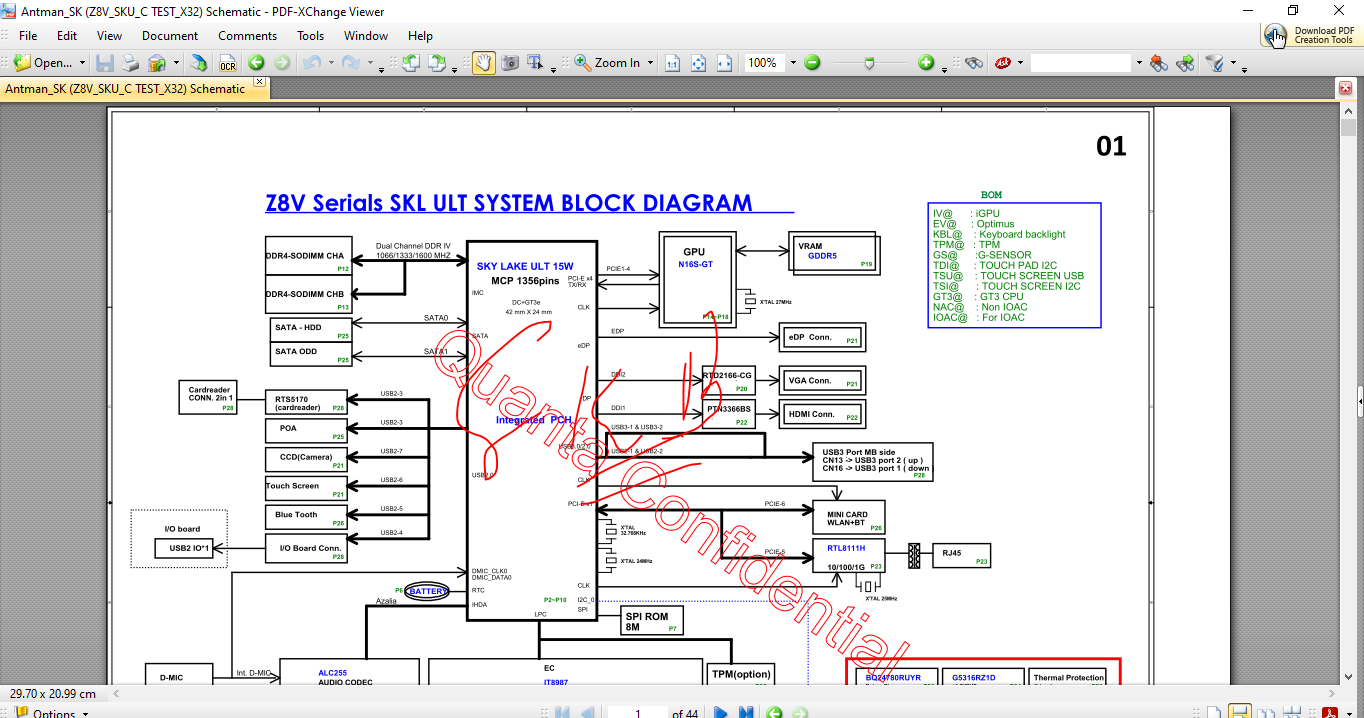Open the Find binoculars tool

(x=974, y=63)
